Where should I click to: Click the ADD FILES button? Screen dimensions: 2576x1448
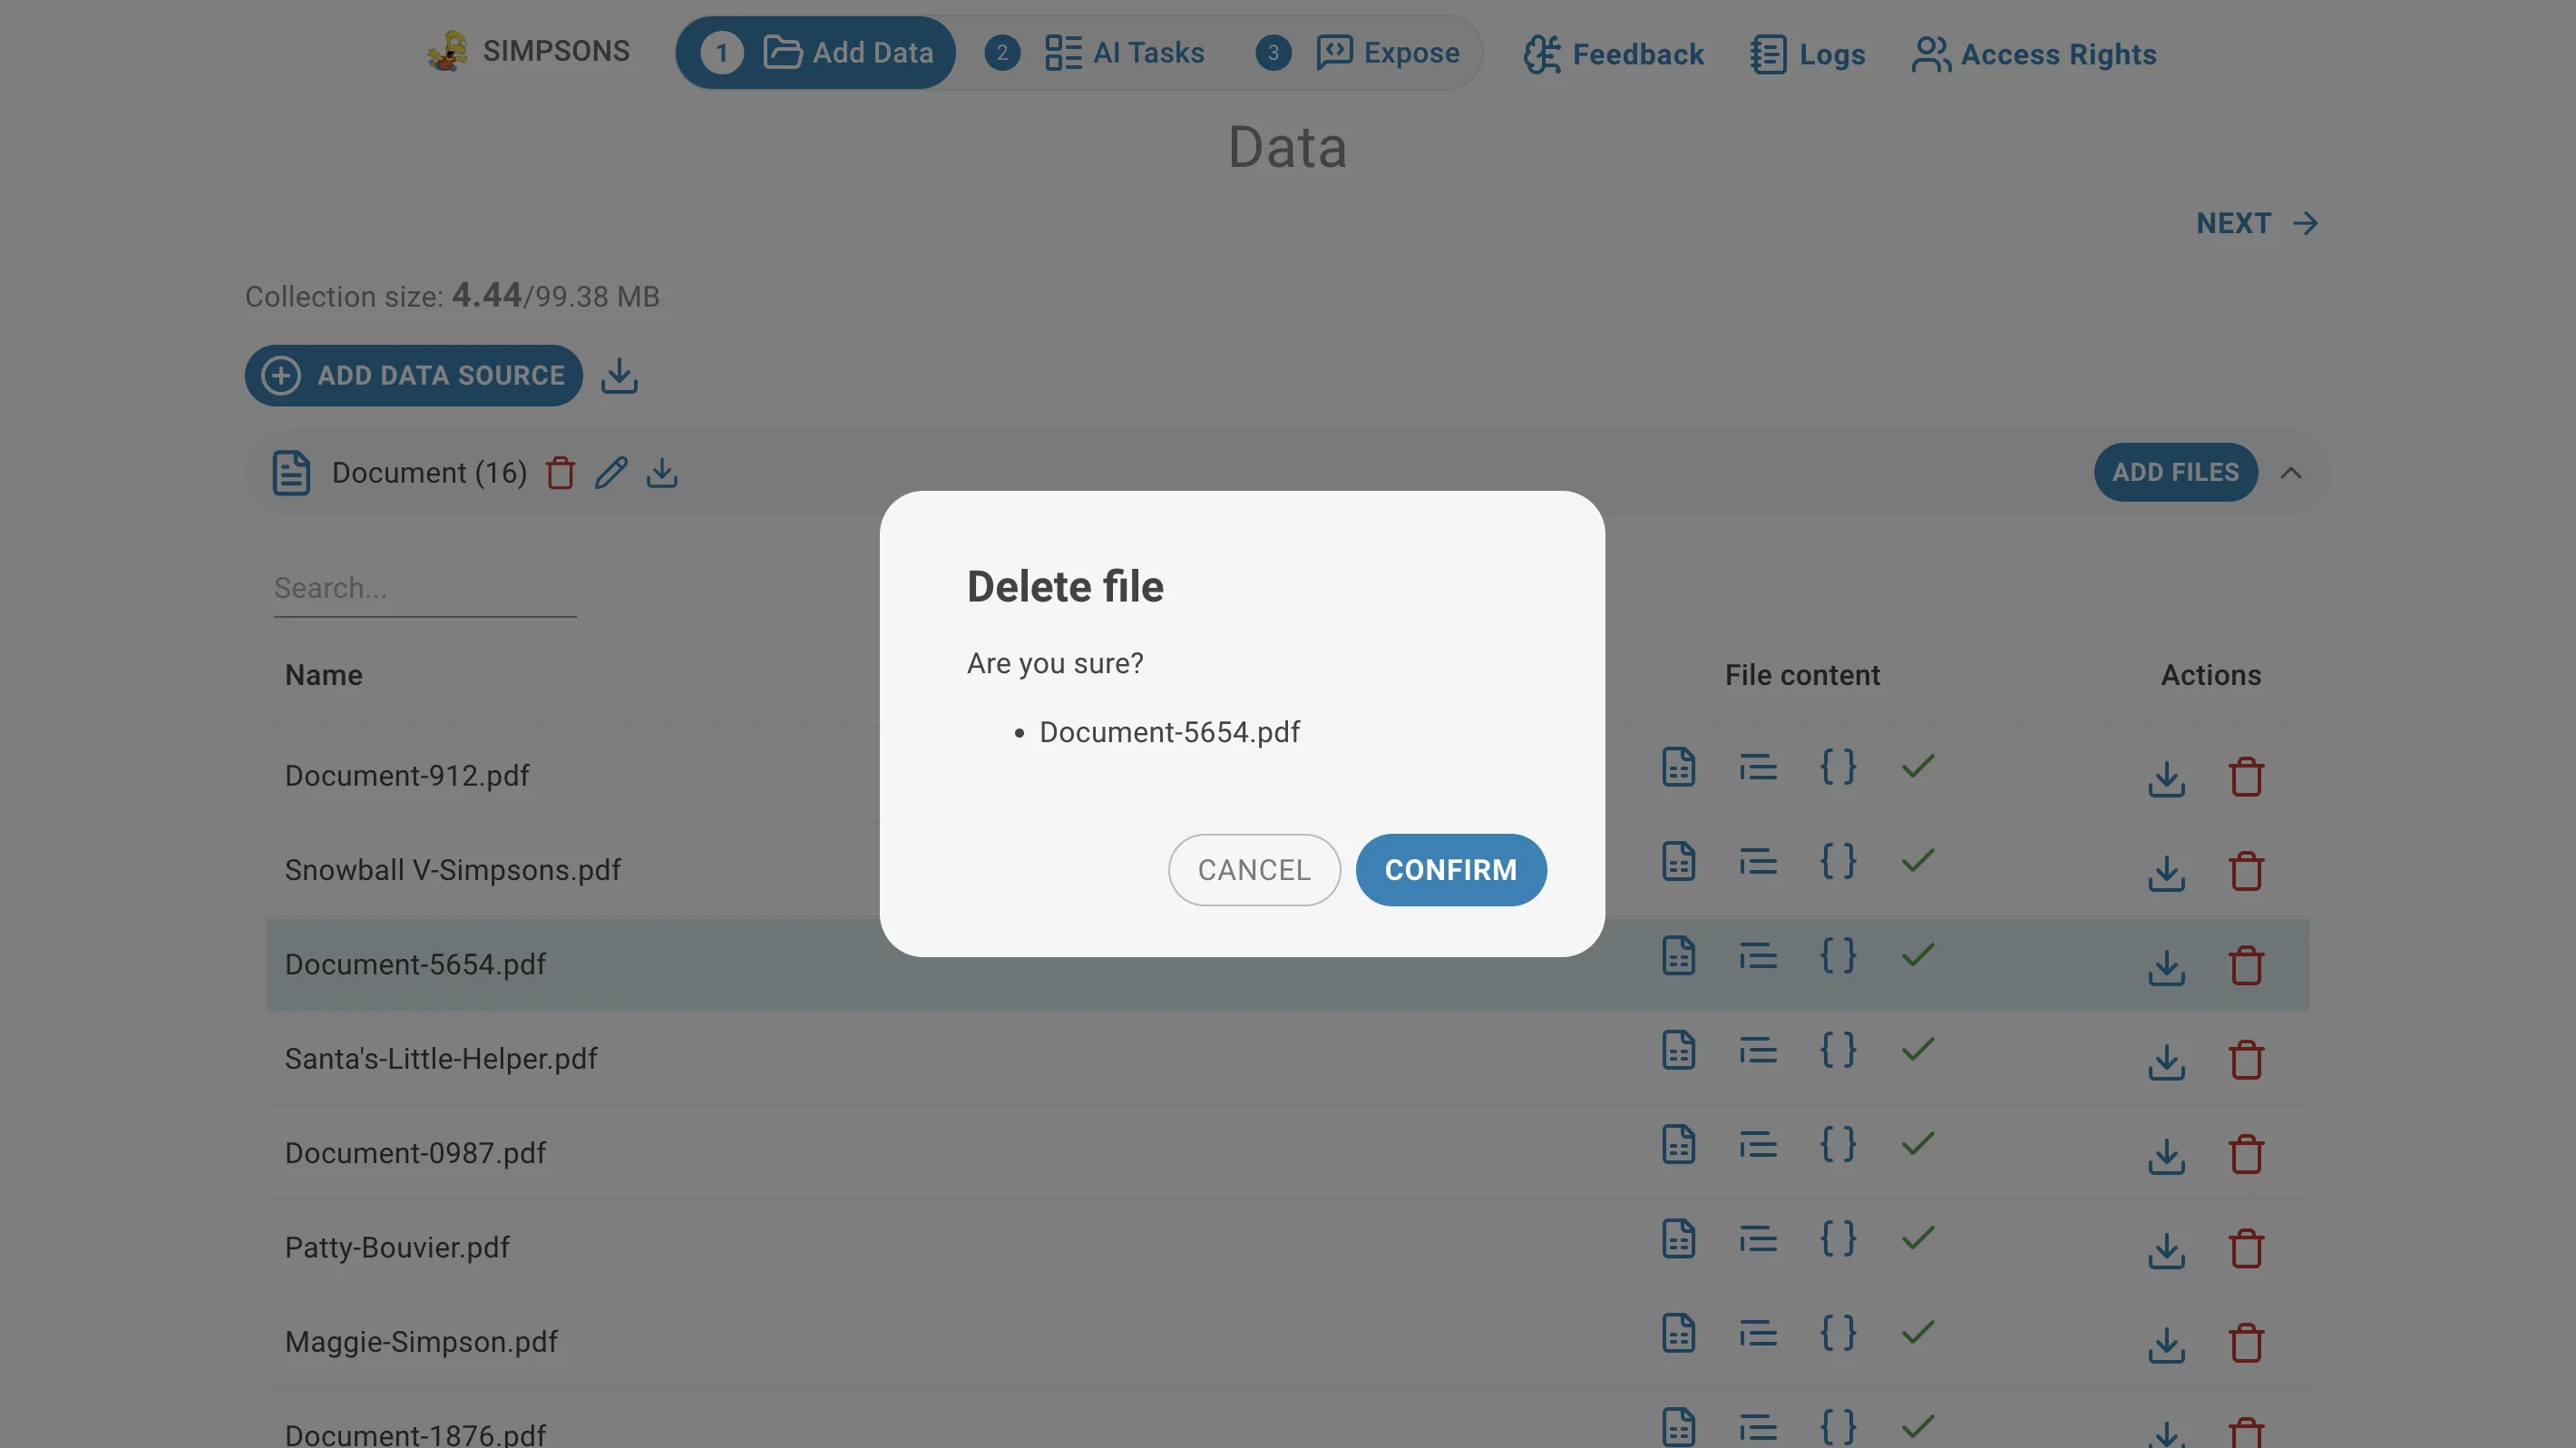[x=2175, y=473]
